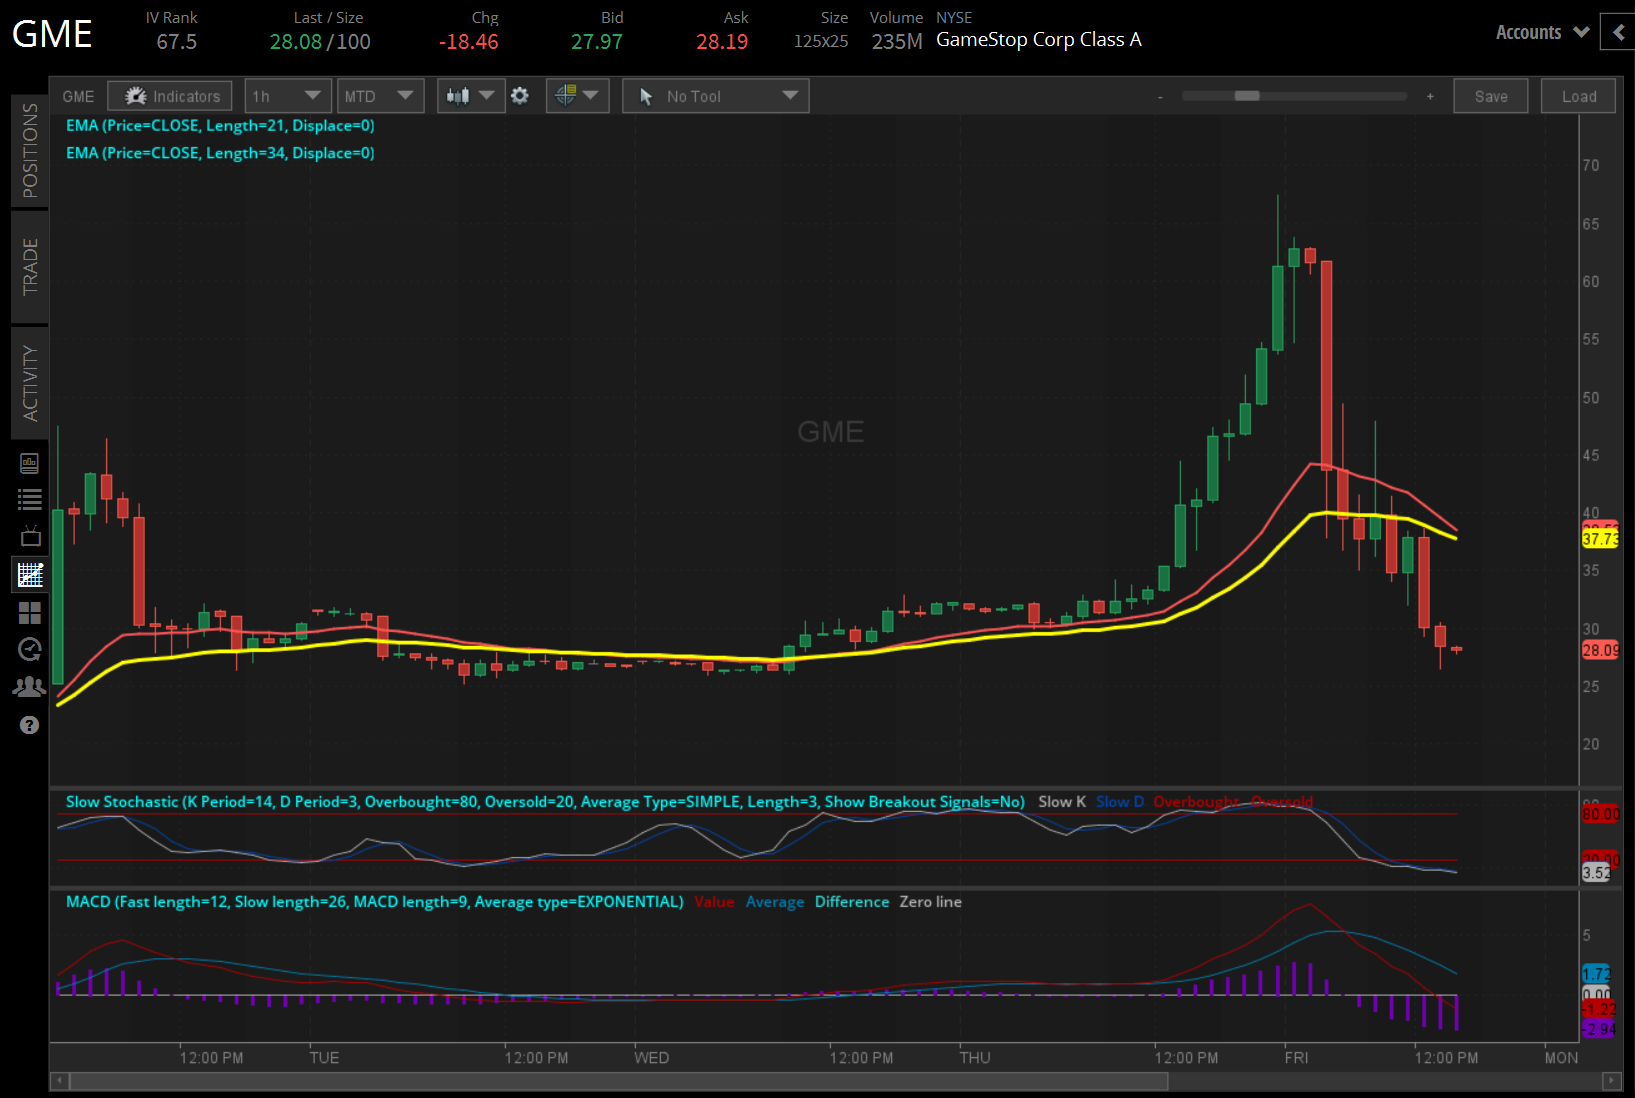Click the history clock icon
The height and width of the screenshot is (1098, 1635).
[29, 649]
